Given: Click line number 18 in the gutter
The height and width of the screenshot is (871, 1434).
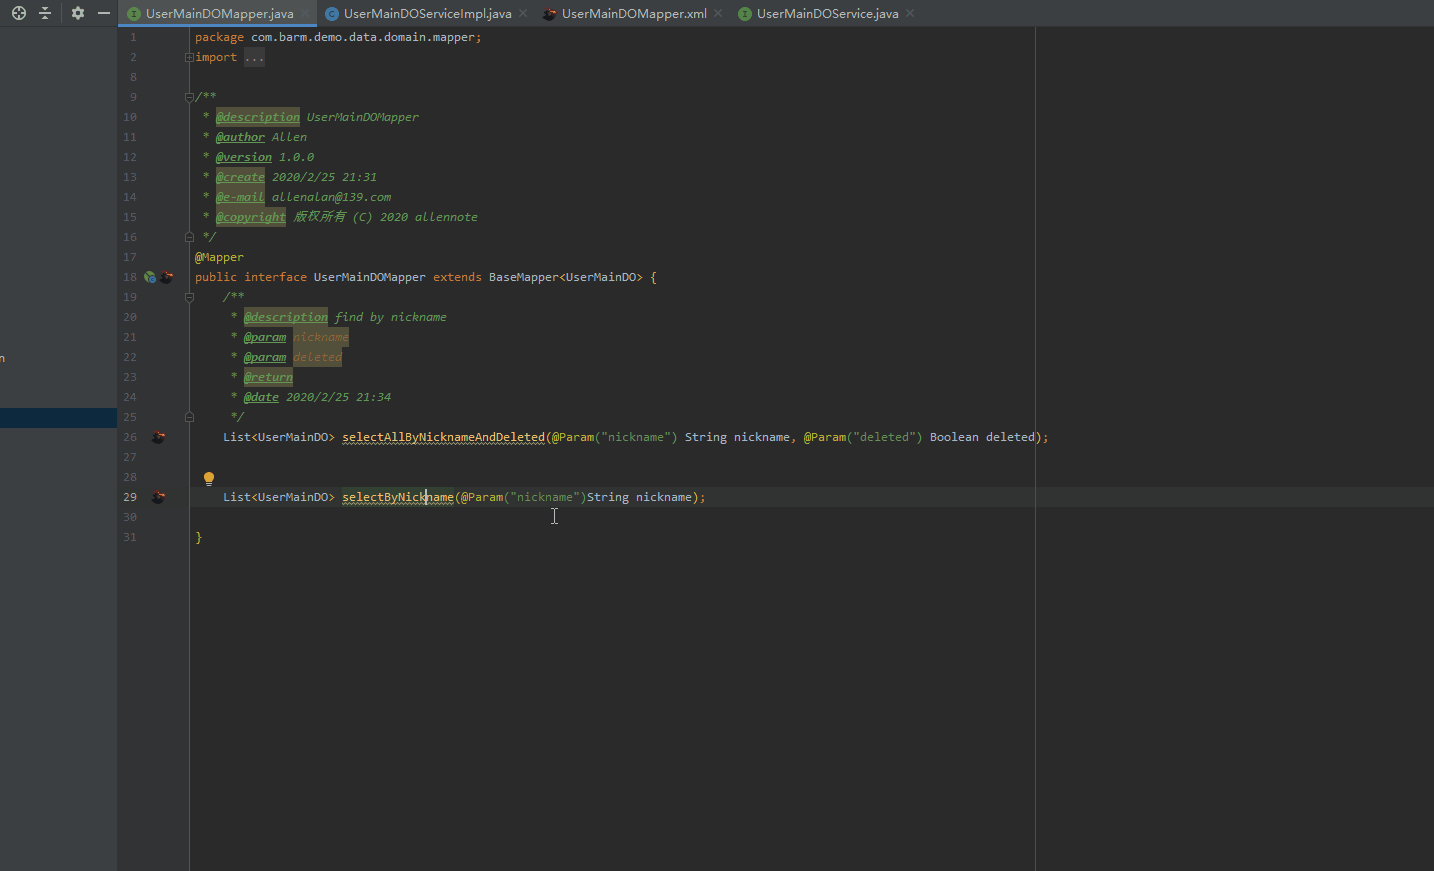Looking at the screenshot, I should click(130, 277).
